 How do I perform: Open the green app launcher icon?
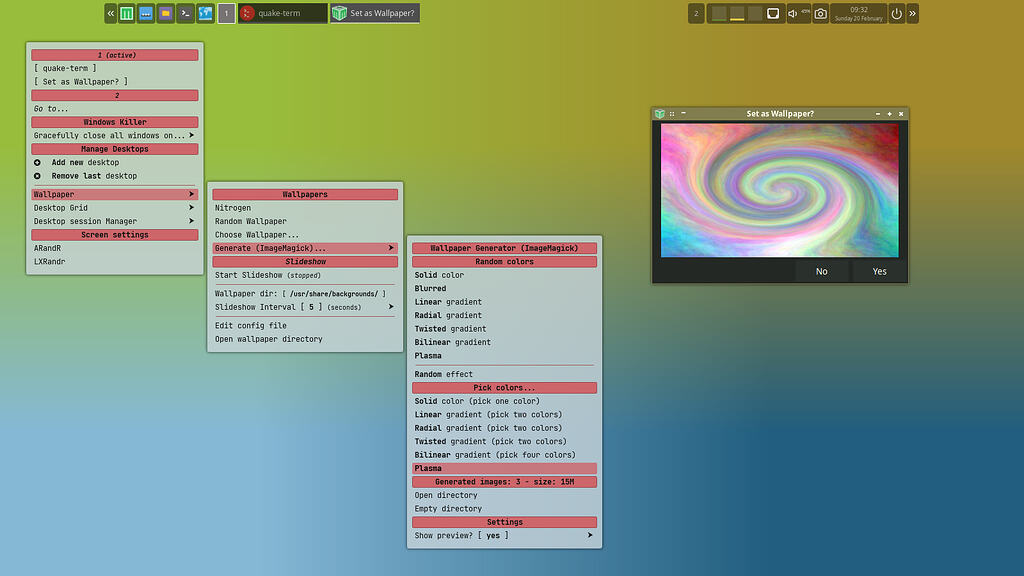click(x=126, y=13)
